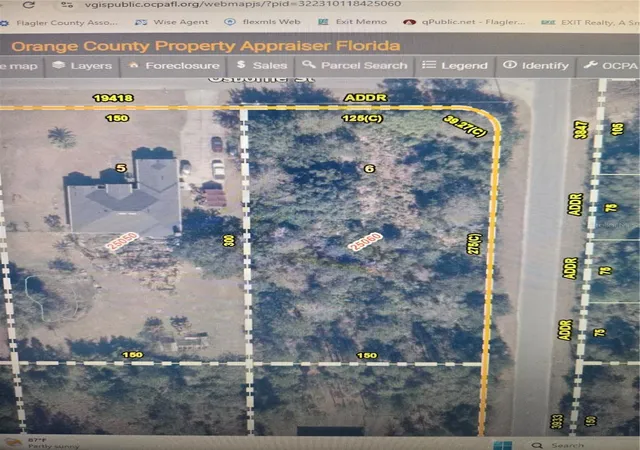
Task: Select parcel label 25060 on the map
Action: [x=365, y=242]
